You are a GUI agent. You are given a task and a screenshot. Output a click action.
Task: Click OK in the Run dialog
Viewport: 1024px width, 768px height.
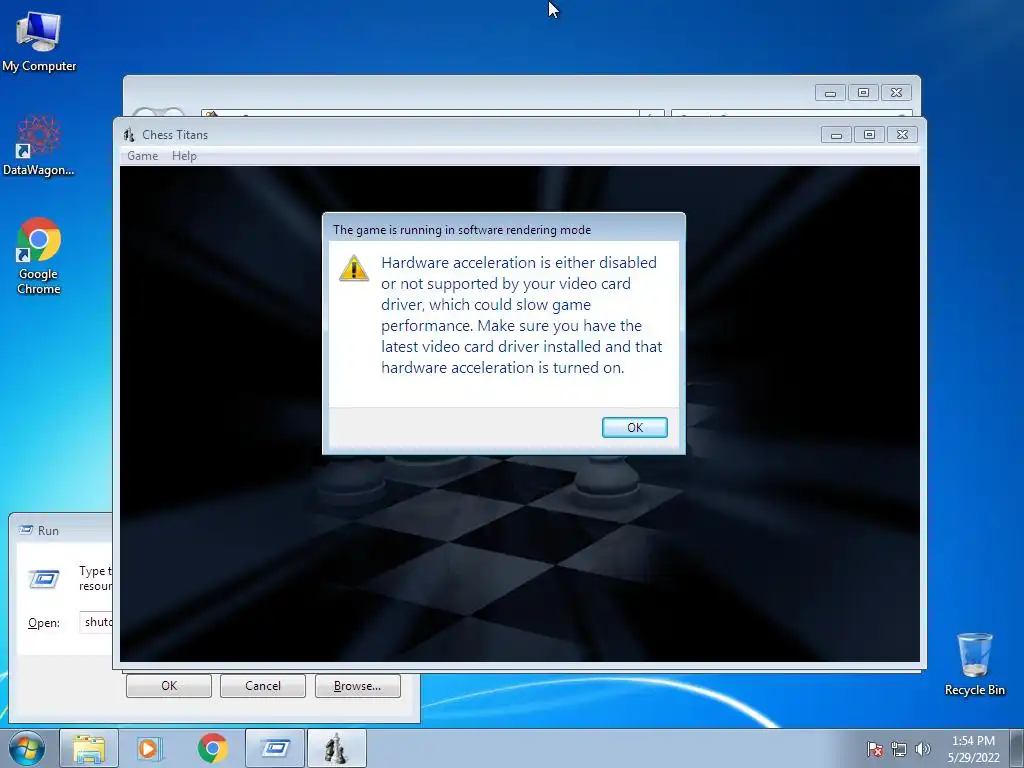point(168,686)
